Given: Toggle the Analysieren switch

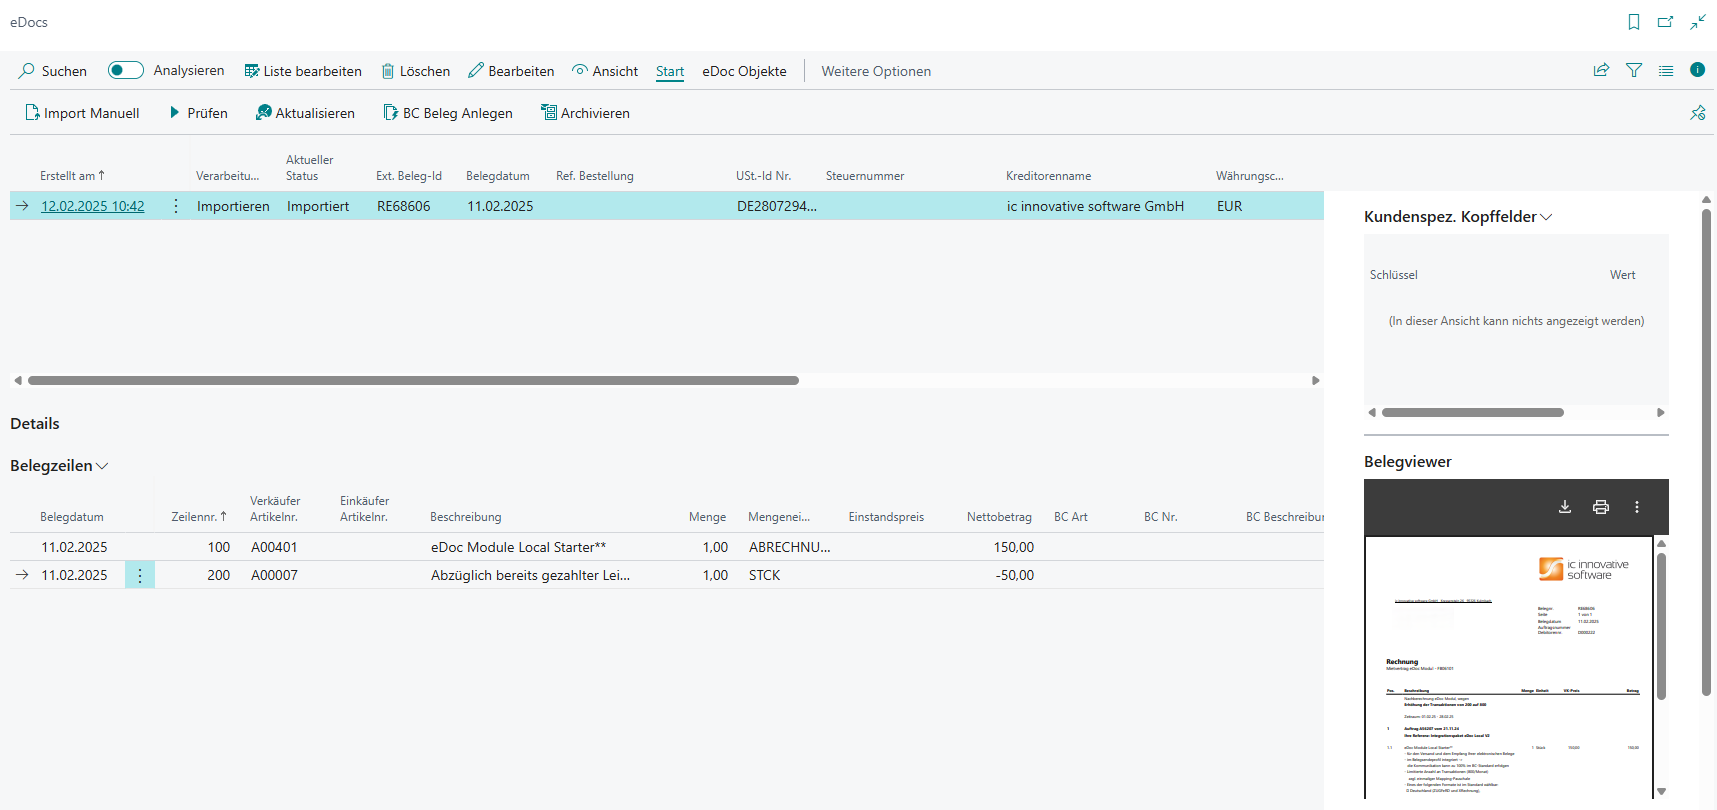Looking at the screenshot, I should coord(126,70).
